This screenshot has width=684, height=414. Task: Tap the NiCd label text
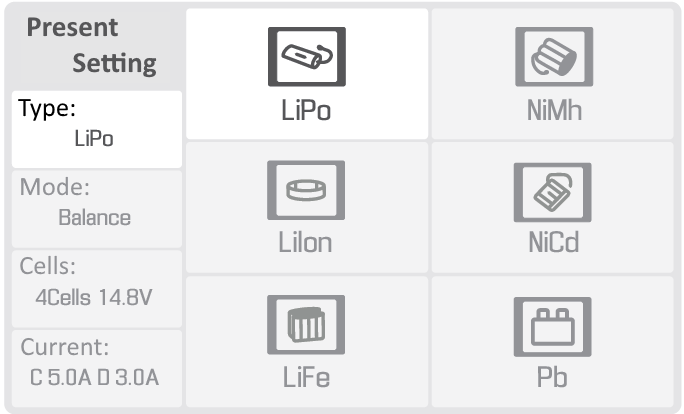(554, 242)
